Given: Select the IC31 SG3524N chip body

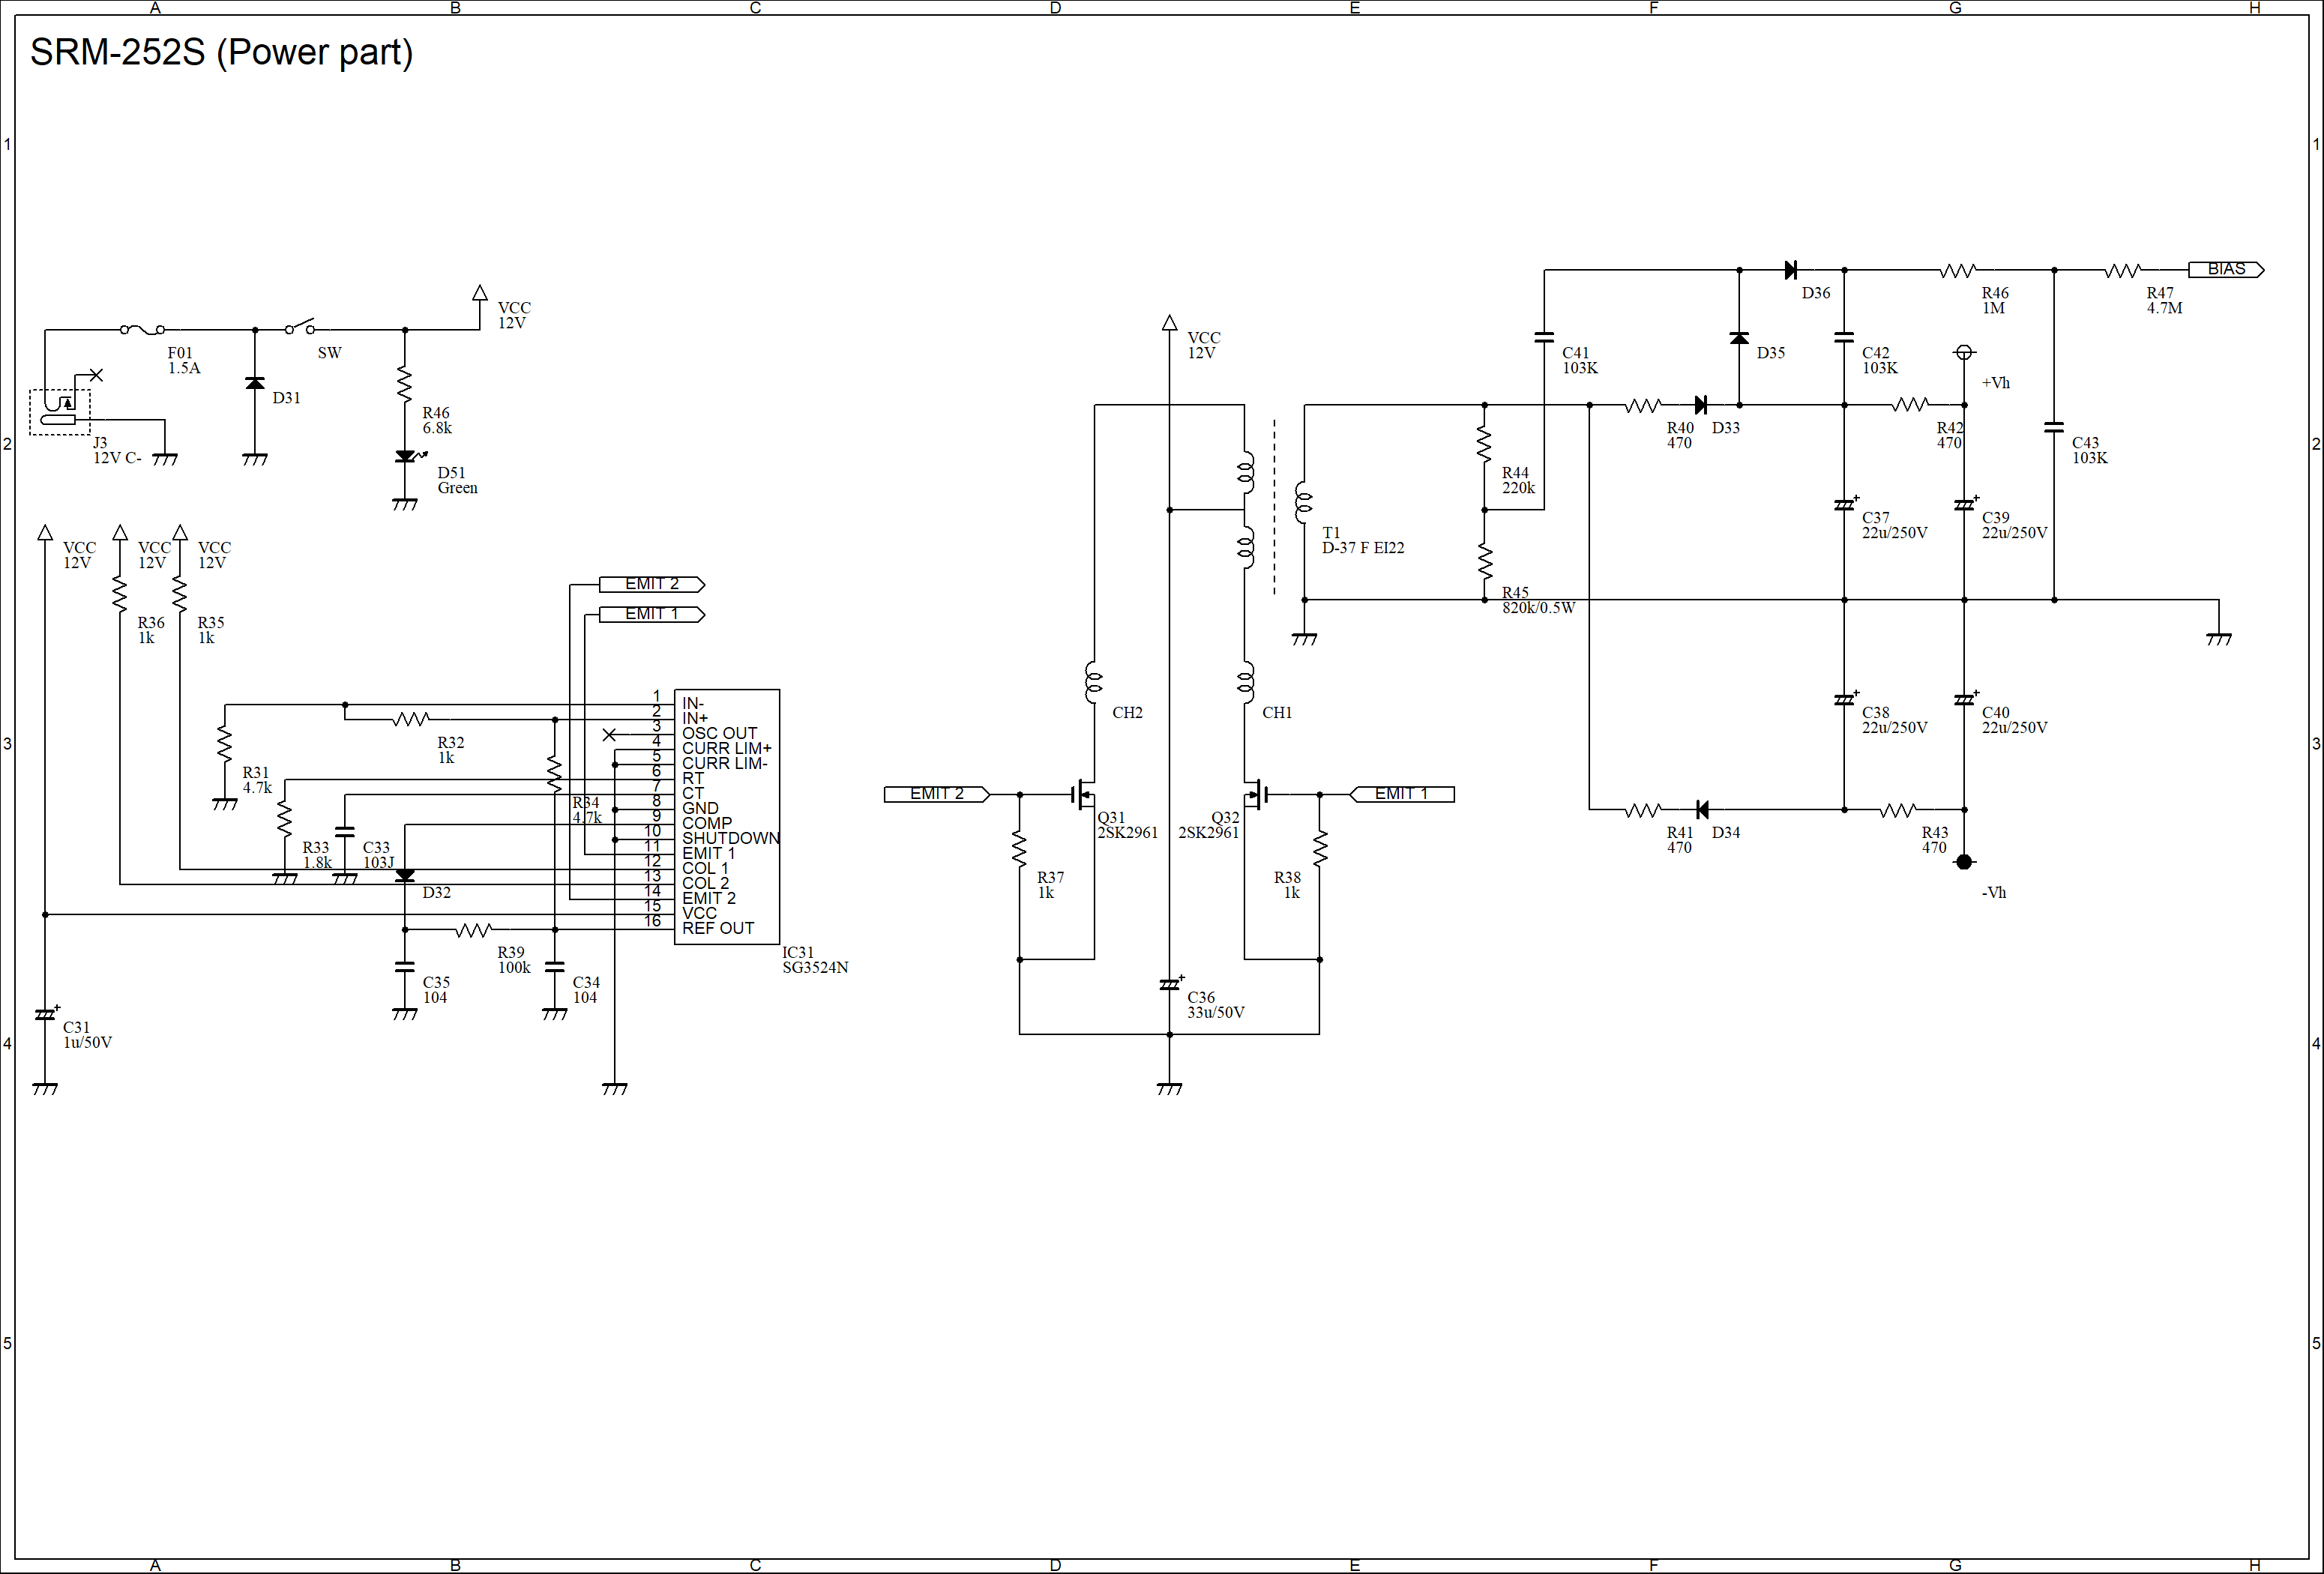Looking at the screenshot, I should [x=727, y=816].
